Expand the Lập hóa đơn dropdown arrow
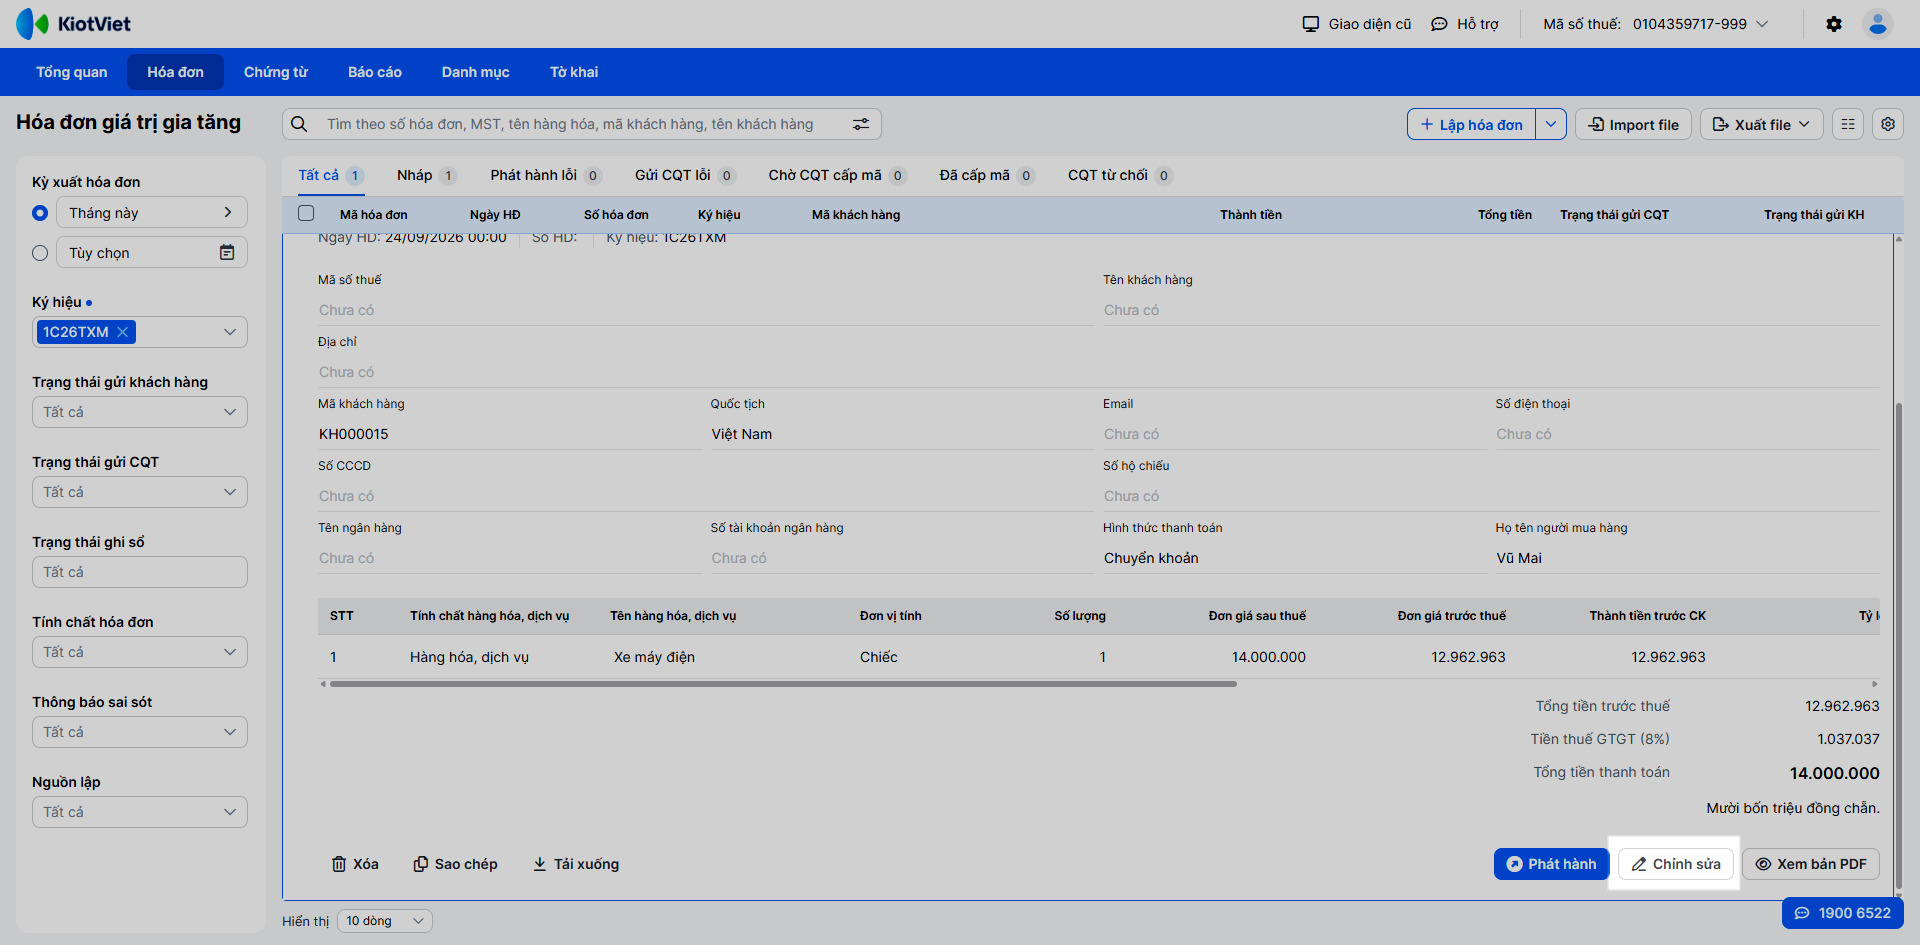The height and width of the screenshot is (945, 1920). pos(1550,124)
